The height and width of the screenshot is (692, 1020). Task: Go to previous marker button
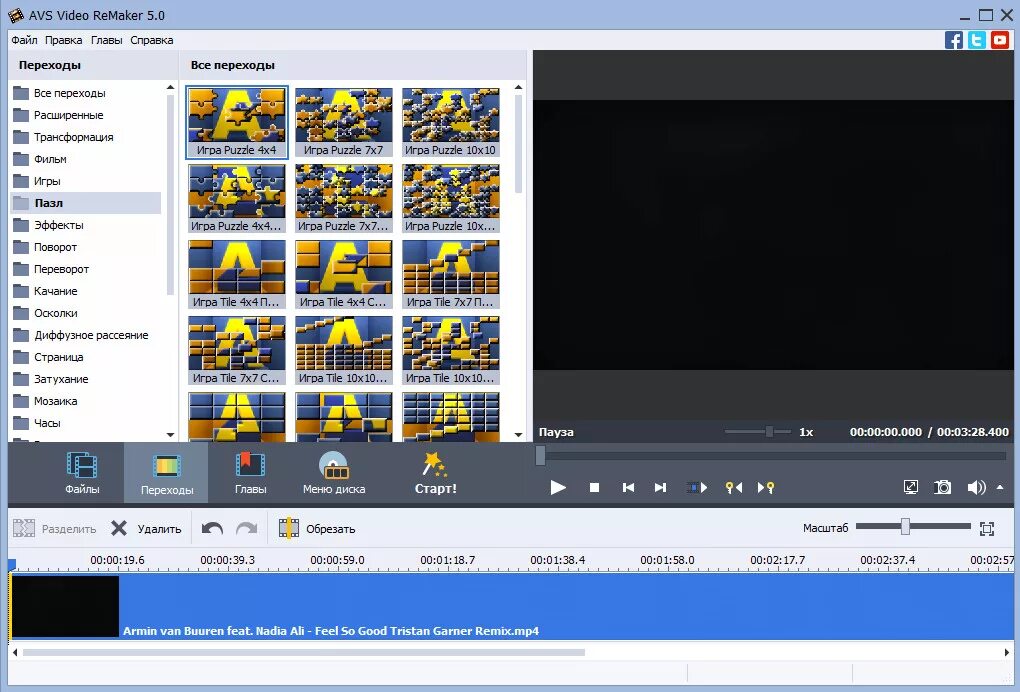734,487
